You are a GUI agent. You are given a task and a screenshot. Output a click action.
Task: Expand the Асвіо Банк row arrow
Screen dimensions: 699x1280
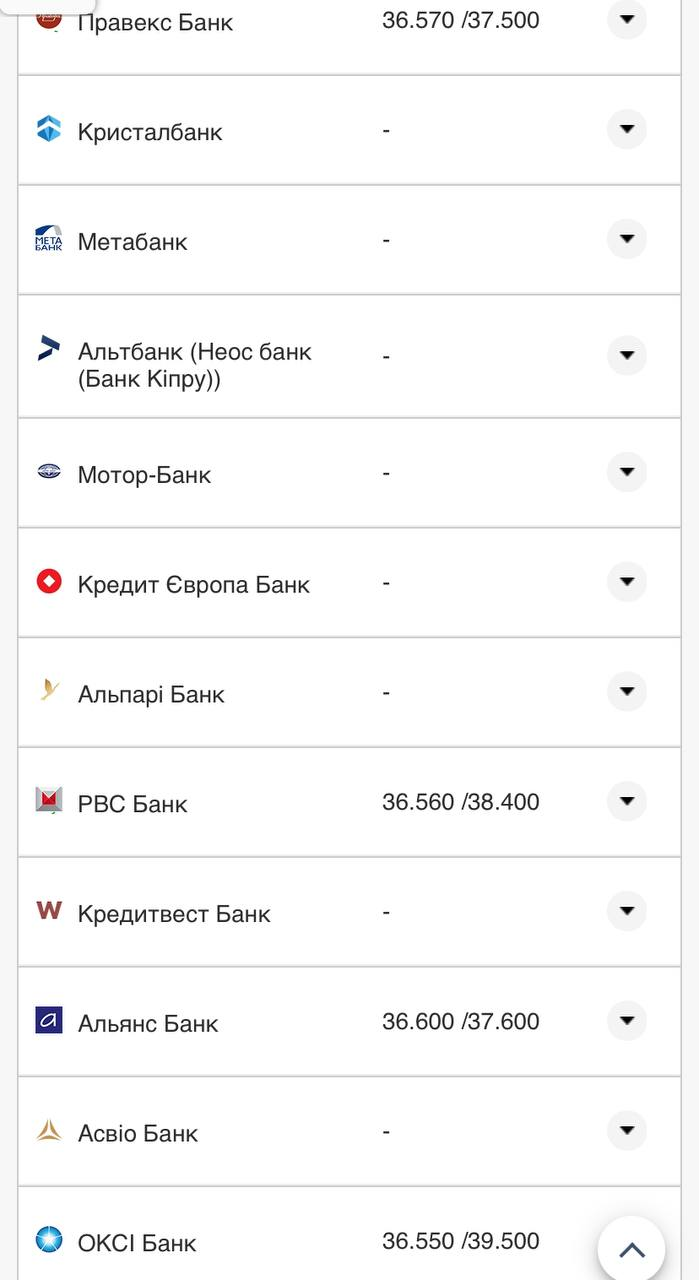(627, 1131)
